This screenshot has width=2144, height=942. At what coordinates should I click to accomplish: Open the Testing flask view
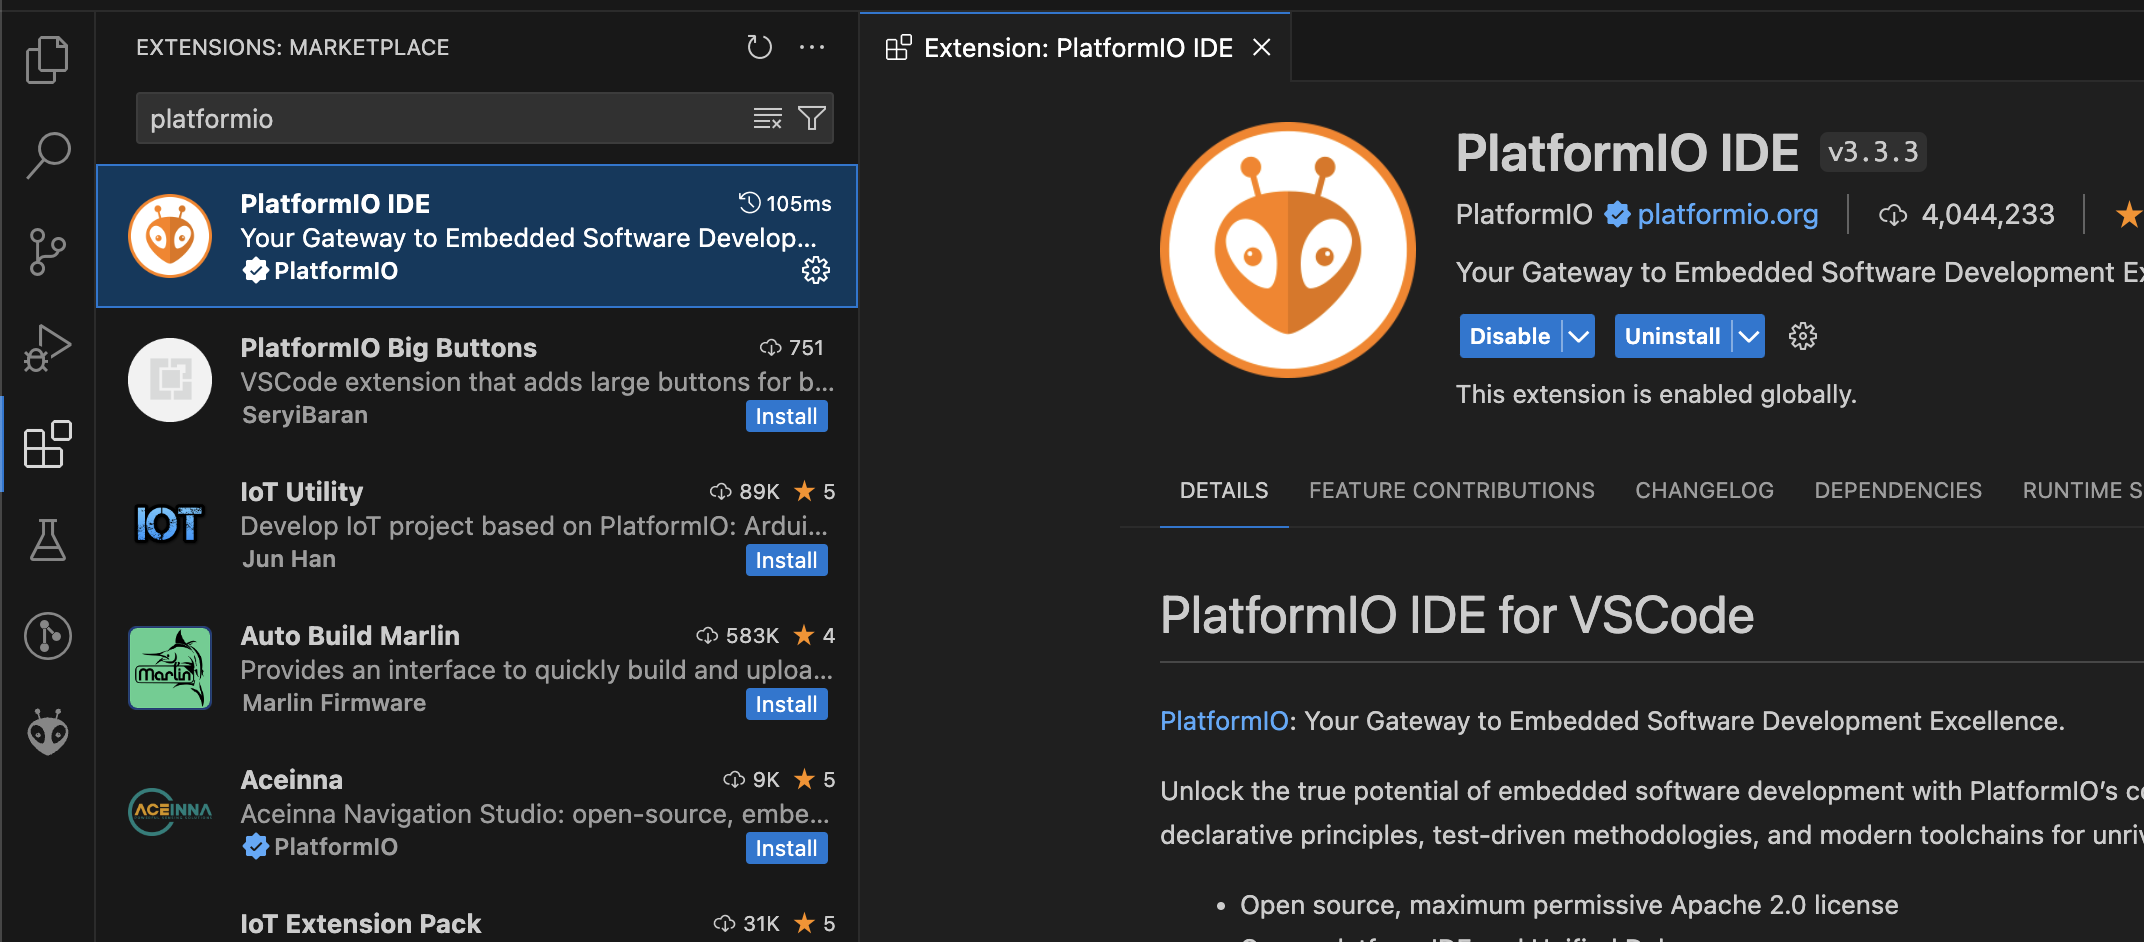[x=47, y=540]
